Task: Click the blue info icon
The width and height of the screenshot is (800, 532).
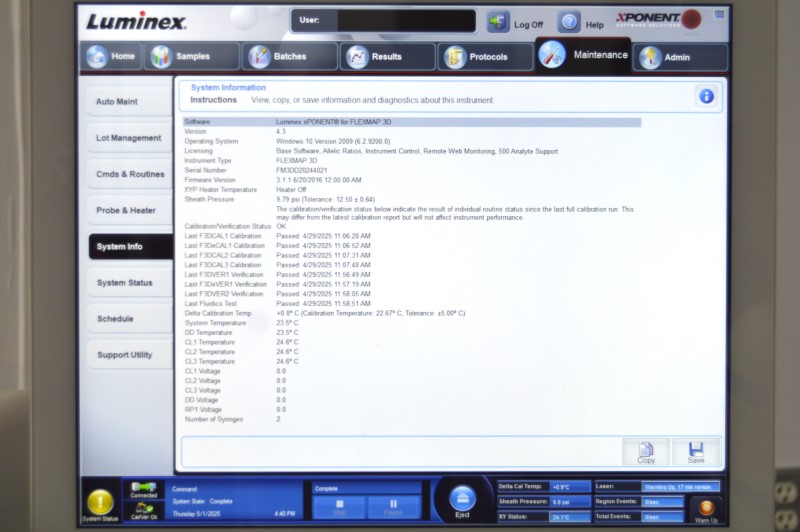Action: [706, 96]
